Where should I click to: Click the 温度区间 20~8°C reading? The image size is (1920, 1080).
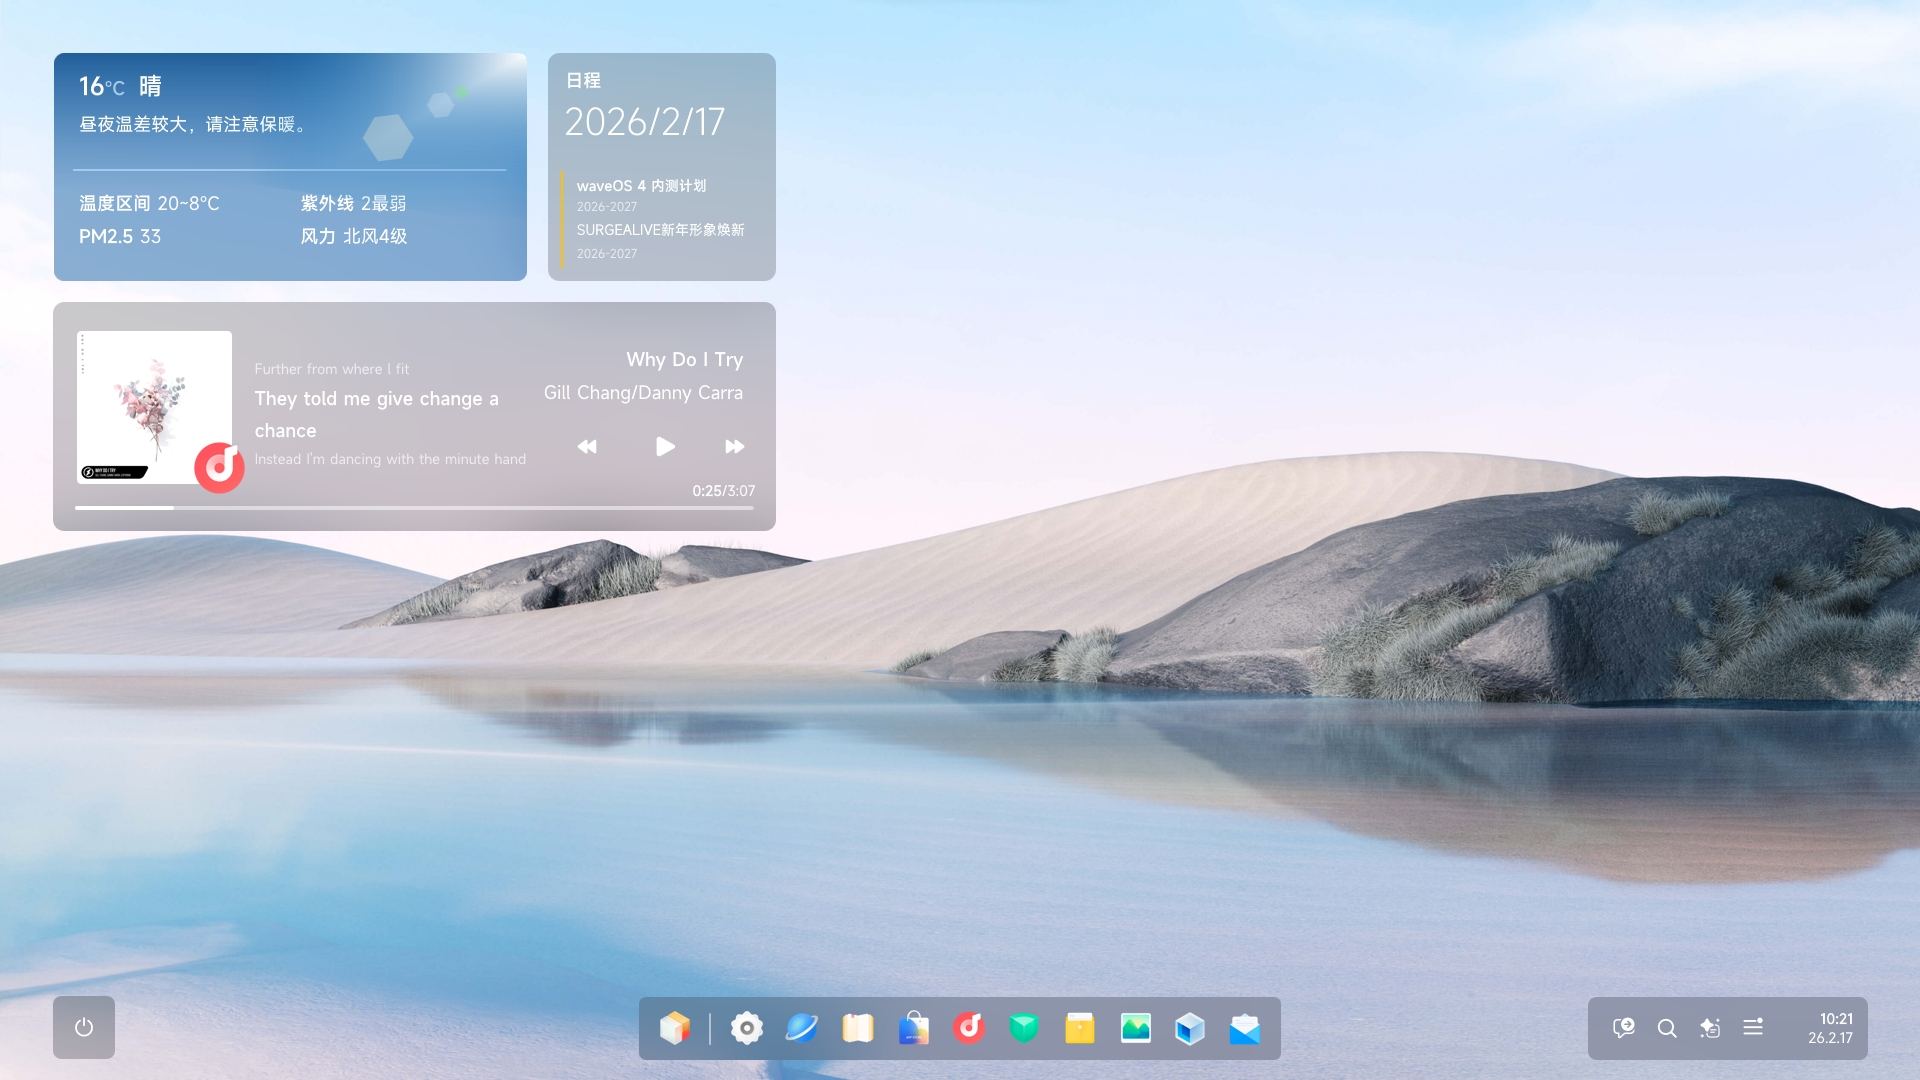click(x=149, y=203)
